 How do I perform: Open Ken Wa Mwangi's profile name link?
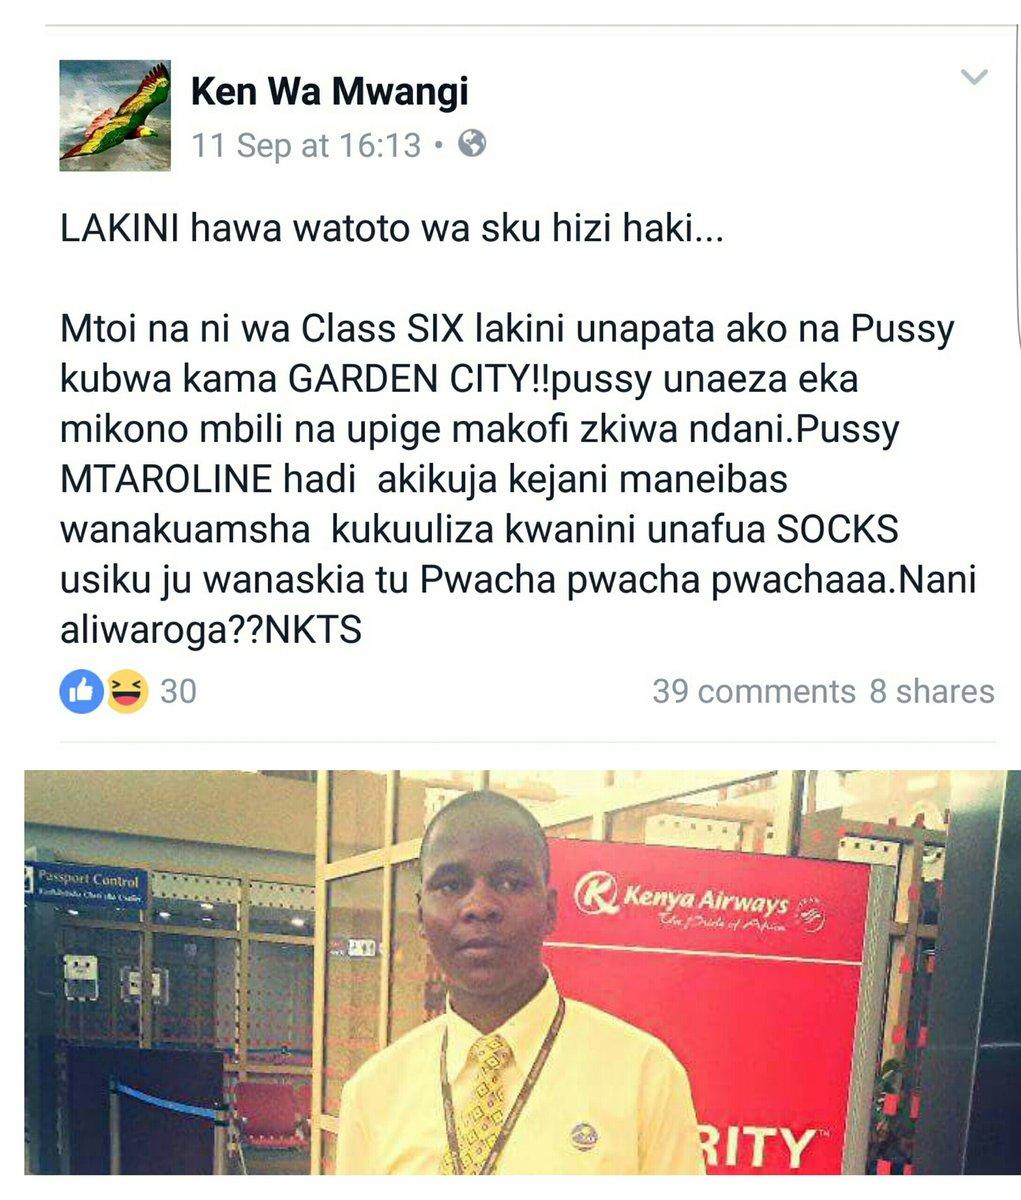pyautogui.click(x=329, y=92)
